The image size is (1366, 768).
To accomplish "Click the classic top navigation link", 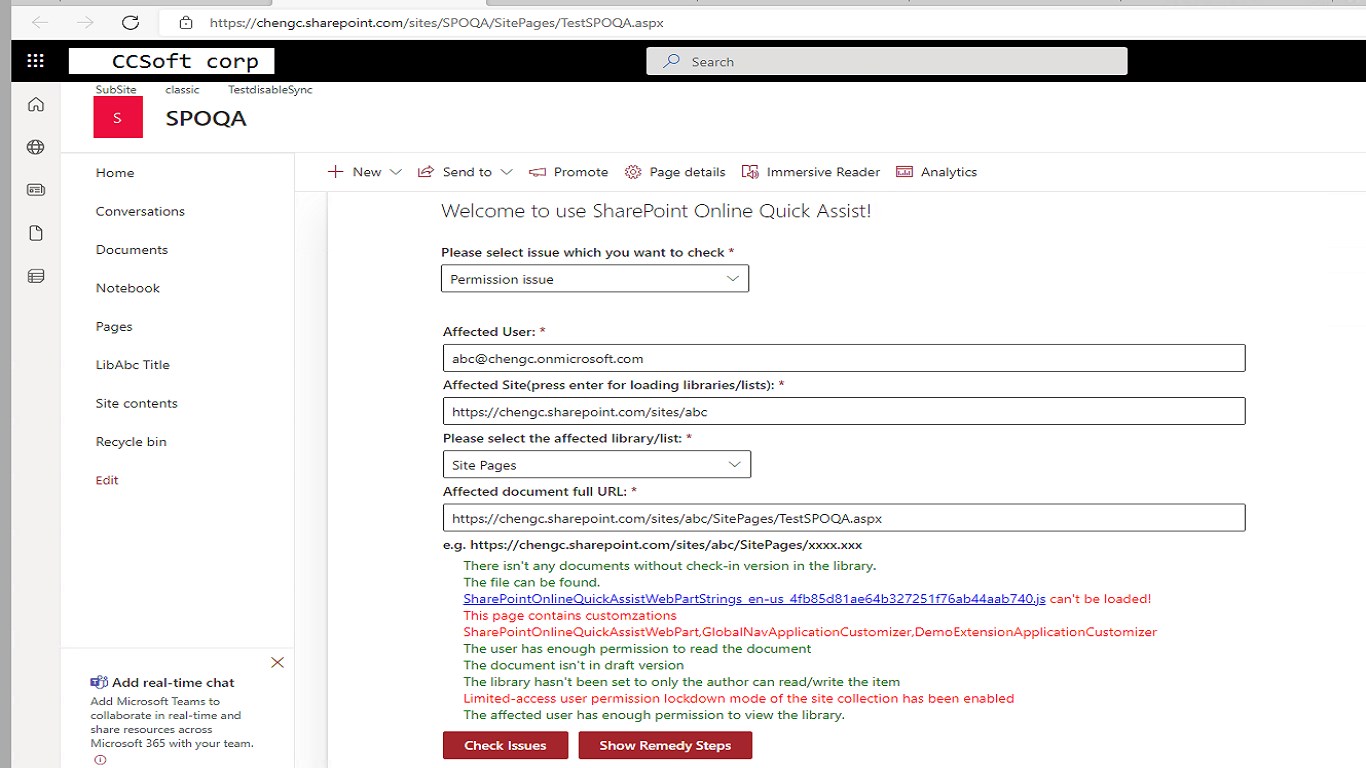I will coord(183,90).
